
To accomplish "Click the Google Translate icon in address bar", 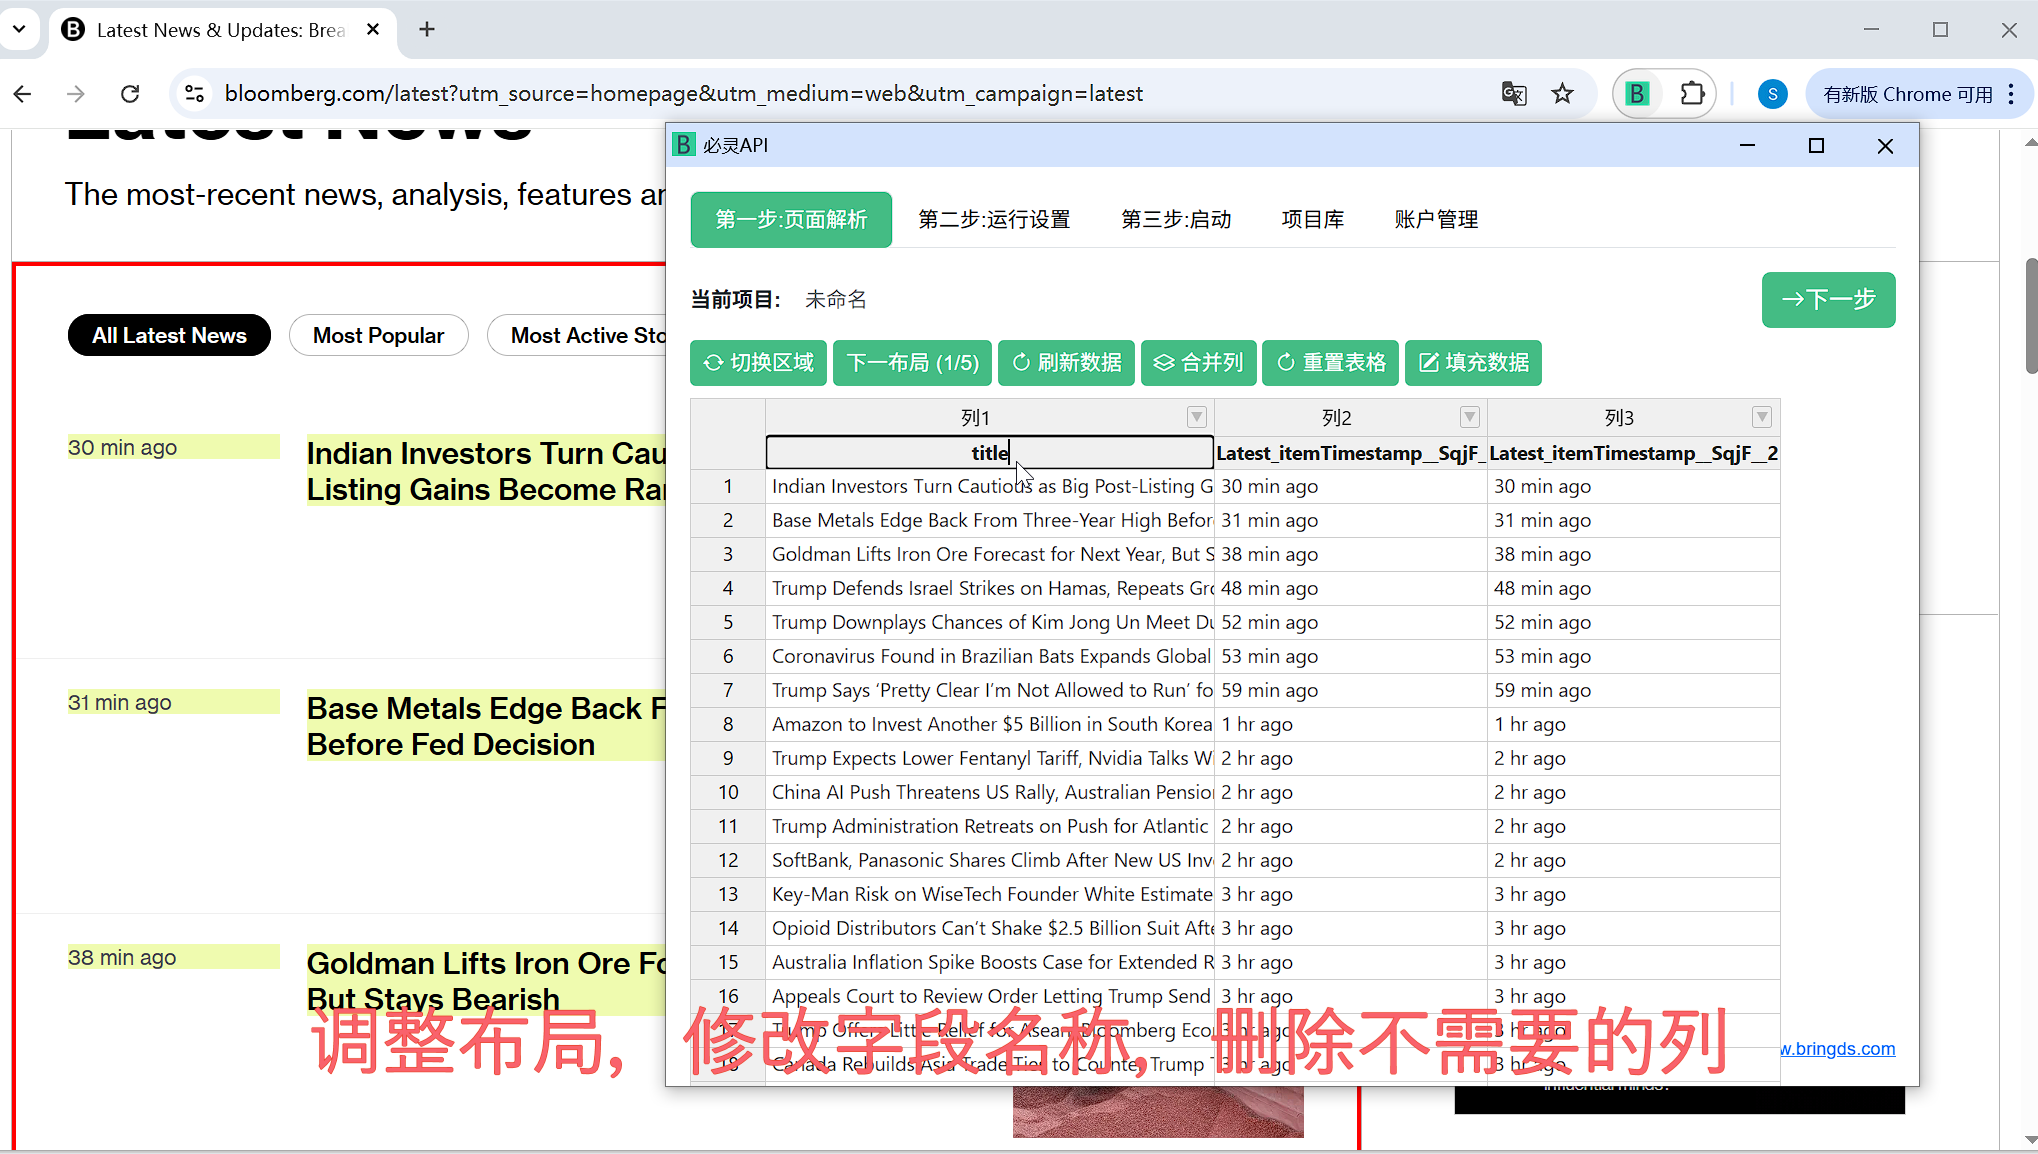I will point(1513,94).
